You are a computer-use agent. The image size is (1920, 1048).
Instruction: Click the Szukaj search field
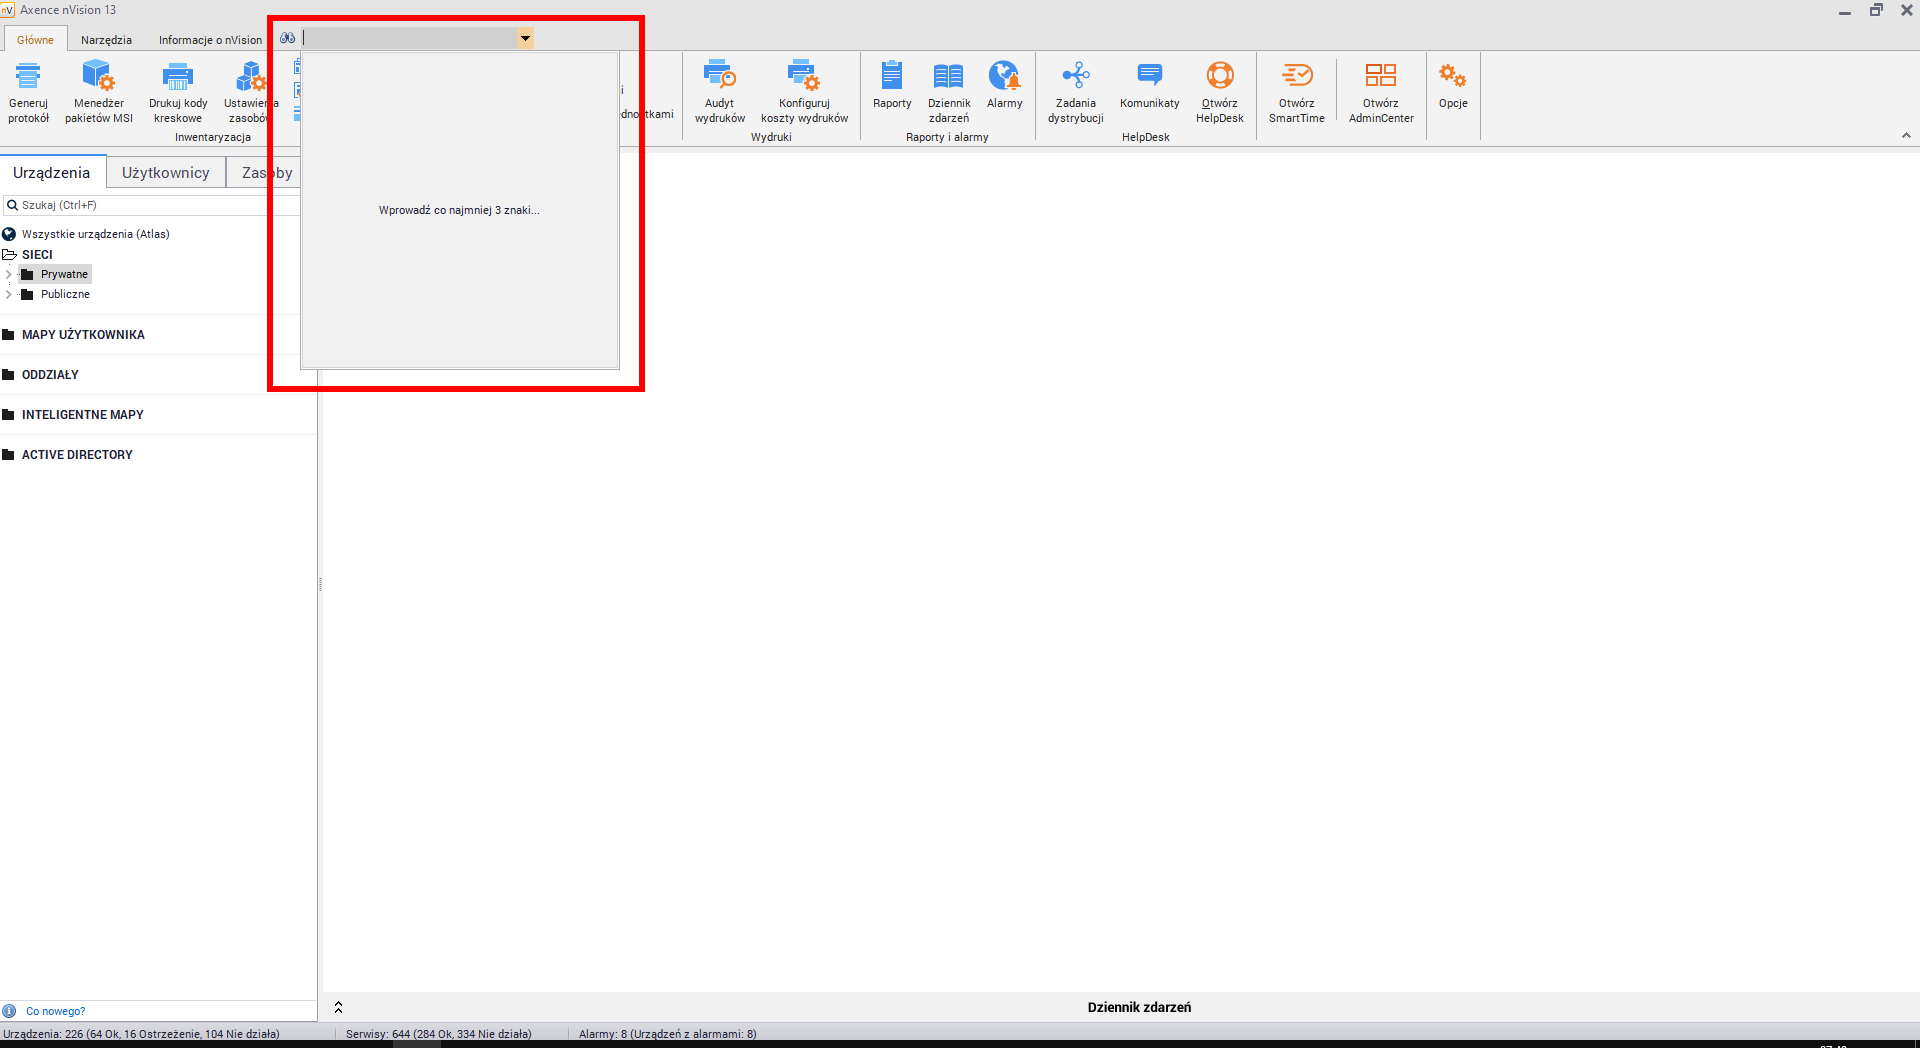150,205
